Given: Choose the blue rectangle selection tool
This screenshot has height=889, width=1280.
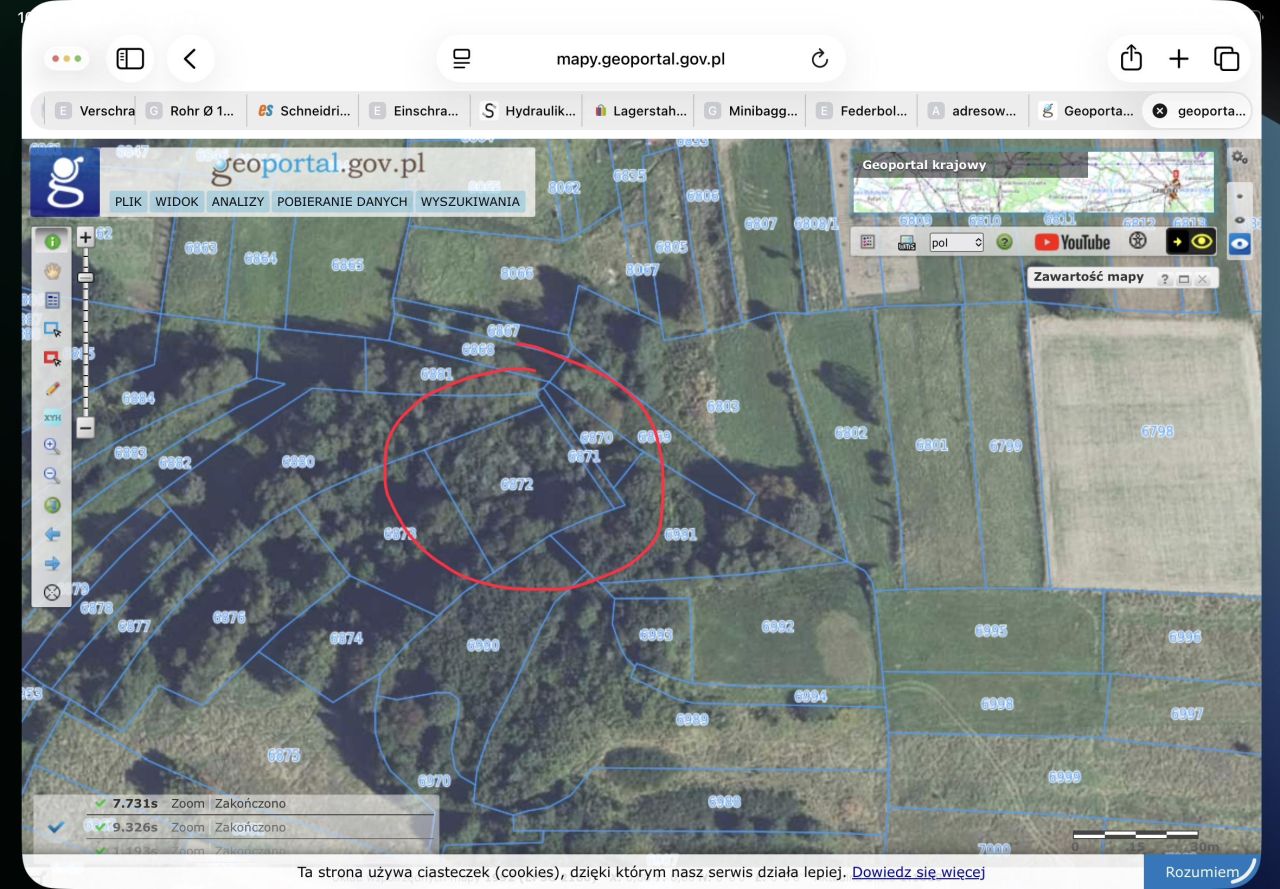Looking at the screenshot, I should pos(52,329).
